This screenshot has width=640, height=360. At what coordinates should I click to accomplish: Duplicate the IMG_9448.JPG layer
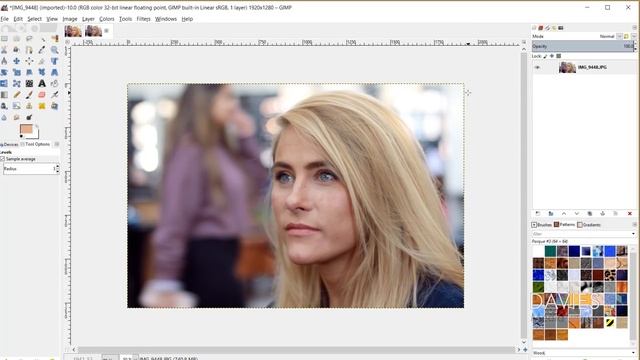pyautogui.click(x=589, y=213)
